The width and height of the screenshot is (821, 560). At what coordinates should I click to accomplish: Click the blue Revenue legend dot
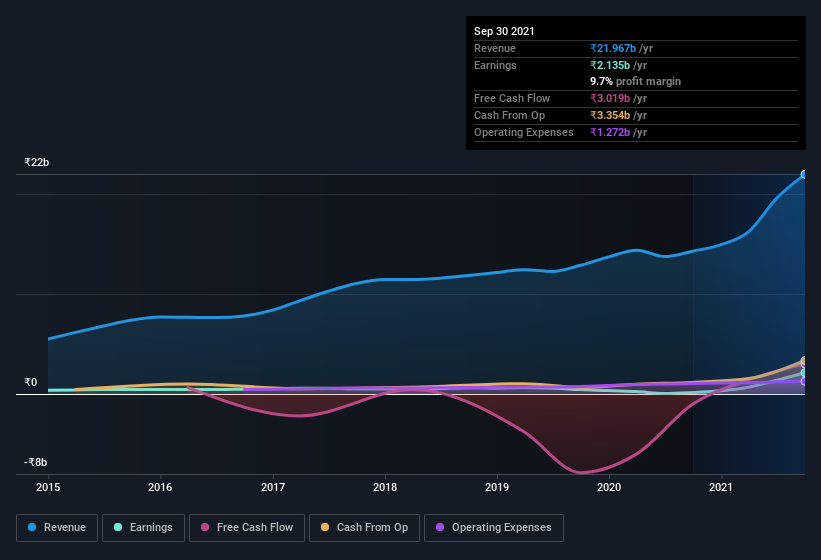click(32, 527)
